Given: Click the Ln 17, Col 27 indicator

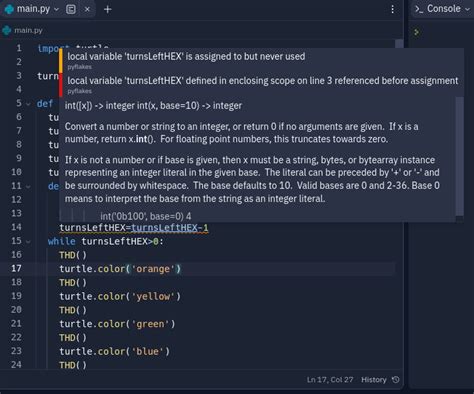Looking at the screenshot, I should point(330,380).
